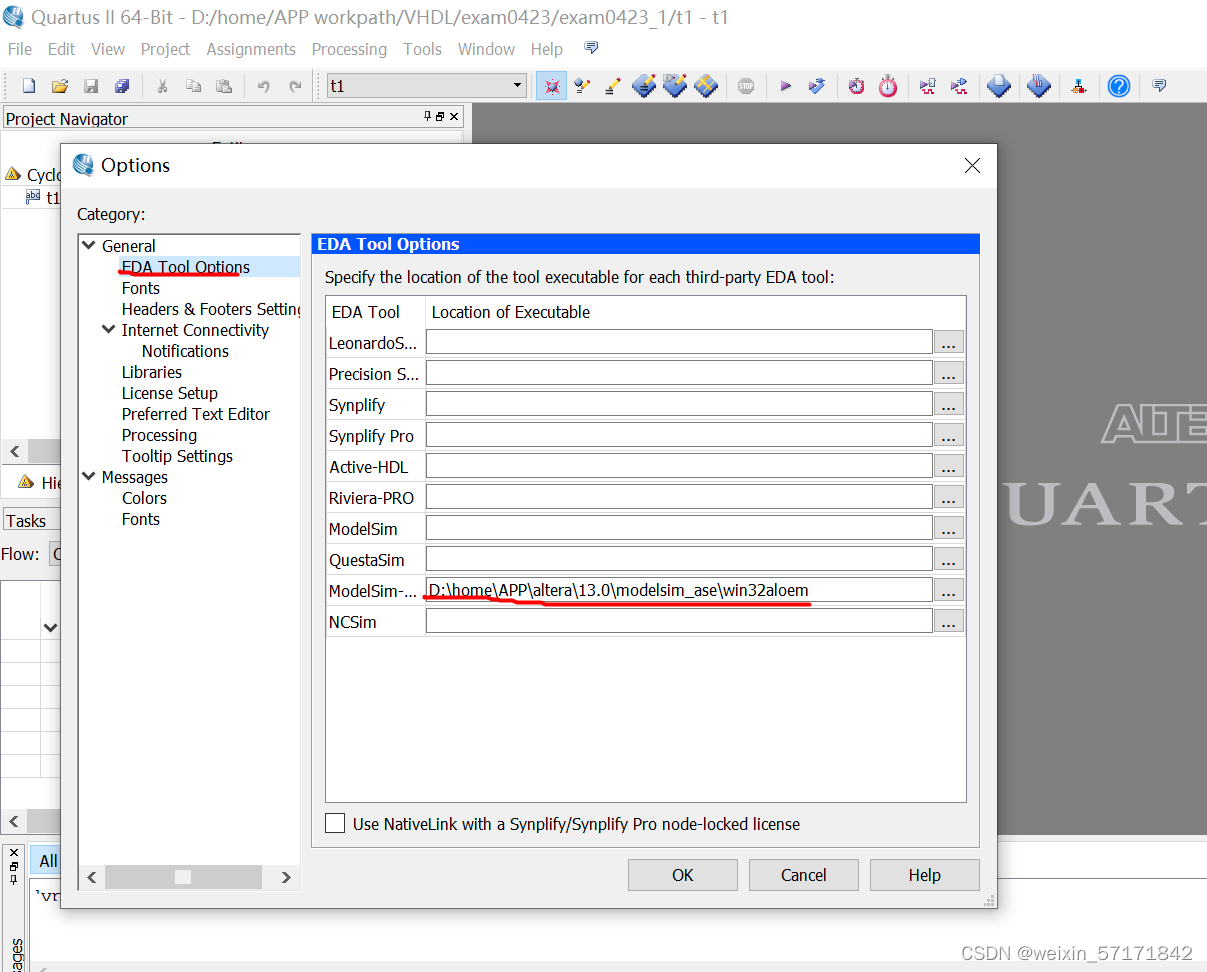Click the Paste clipboard toolbar icon

[224, 86]
